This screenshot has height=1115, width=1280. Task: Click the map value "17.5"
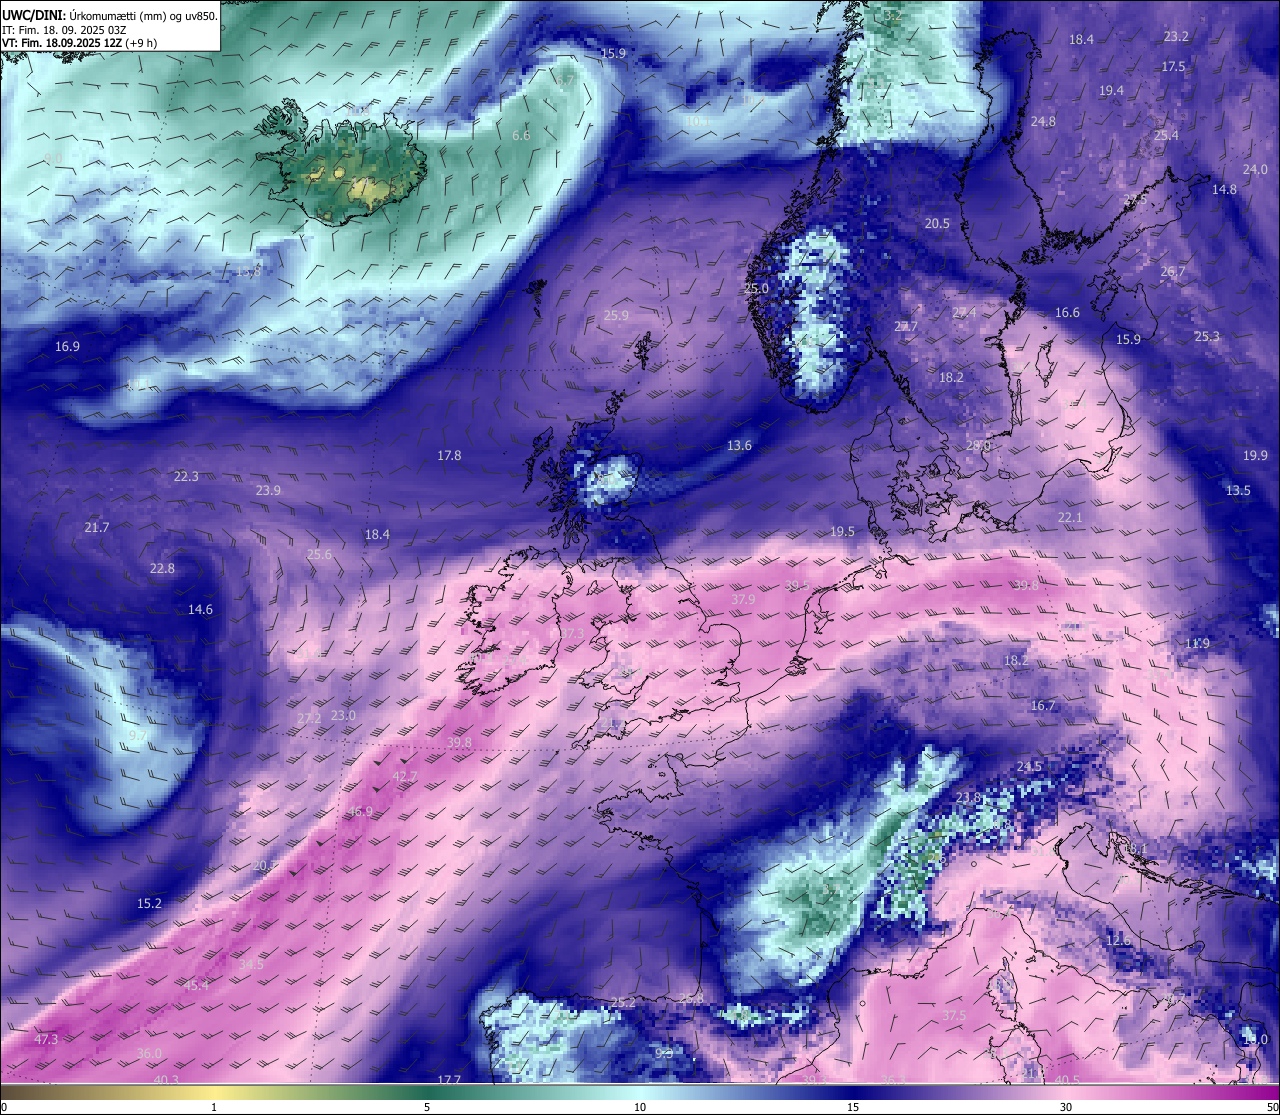[1173, 67]
